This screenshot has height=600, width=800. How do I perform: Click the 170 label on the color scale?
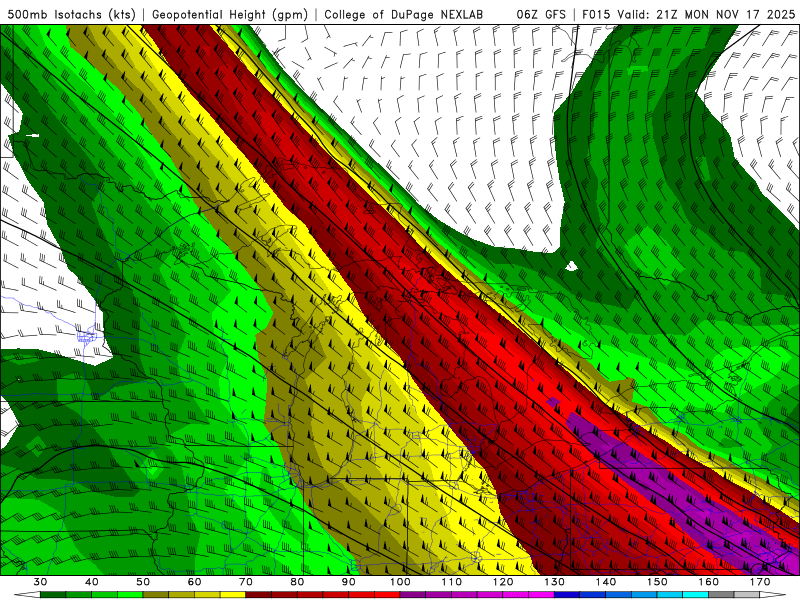(x=760, y=582)
